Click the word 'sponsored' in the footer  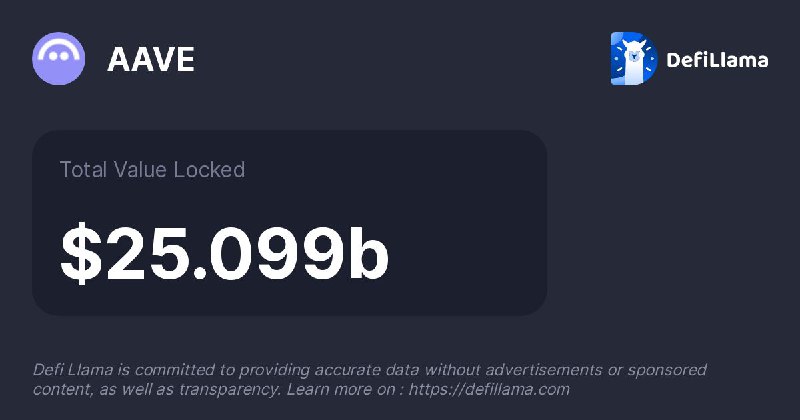point(667,370)
